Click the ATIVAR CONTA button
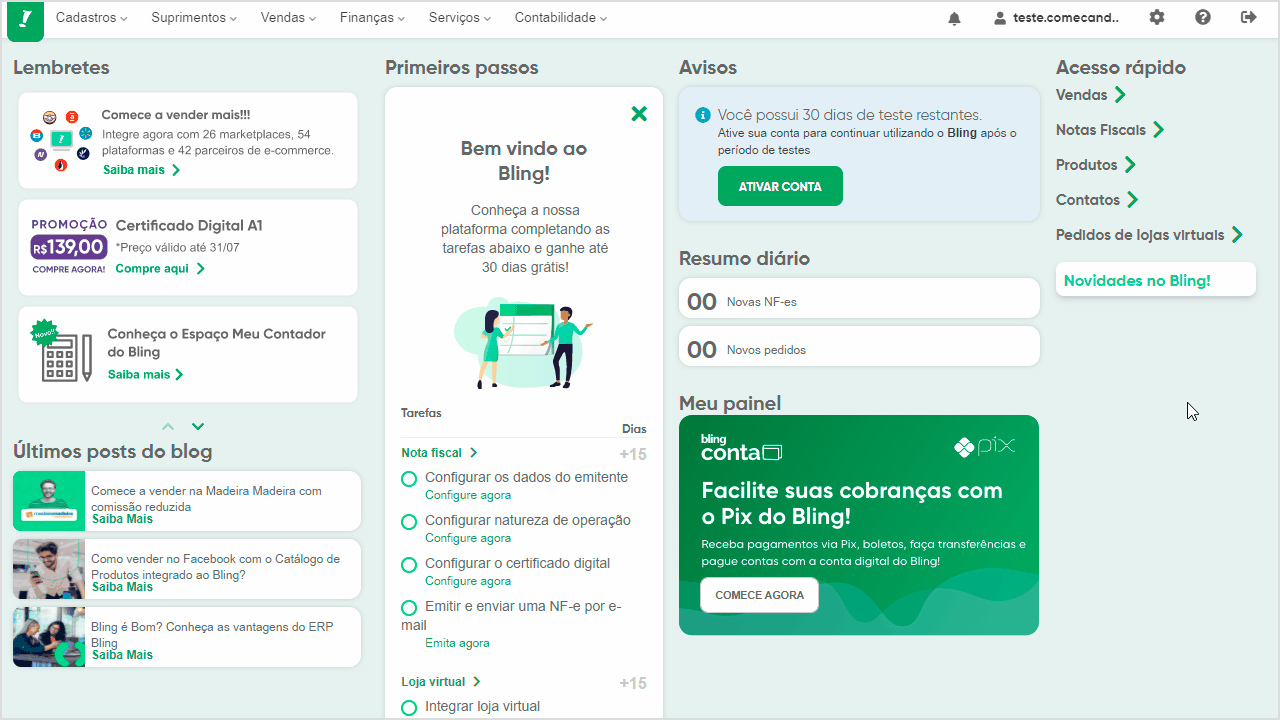1280x720 pixels. pos(780,186)
